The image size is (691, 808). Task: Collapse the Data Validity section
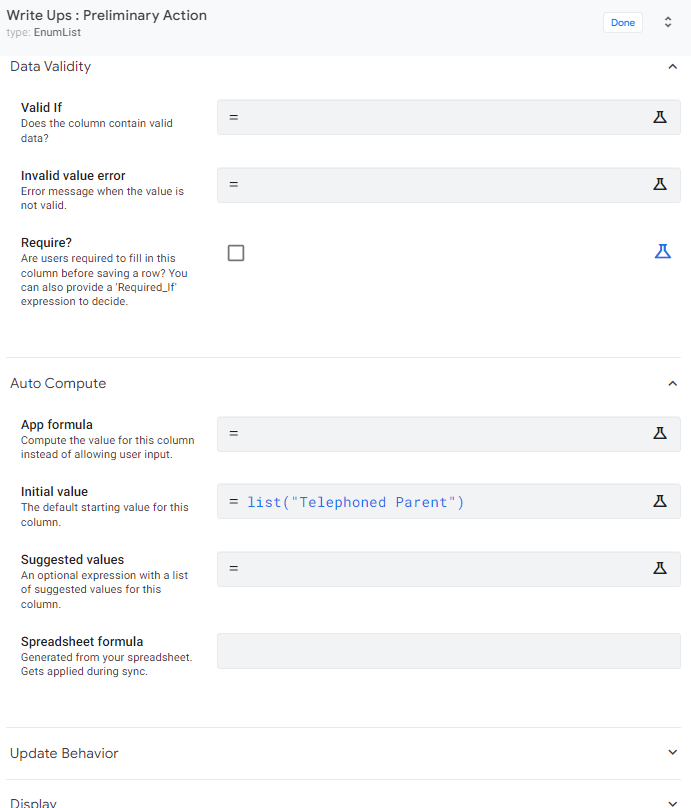click(672, 66)
